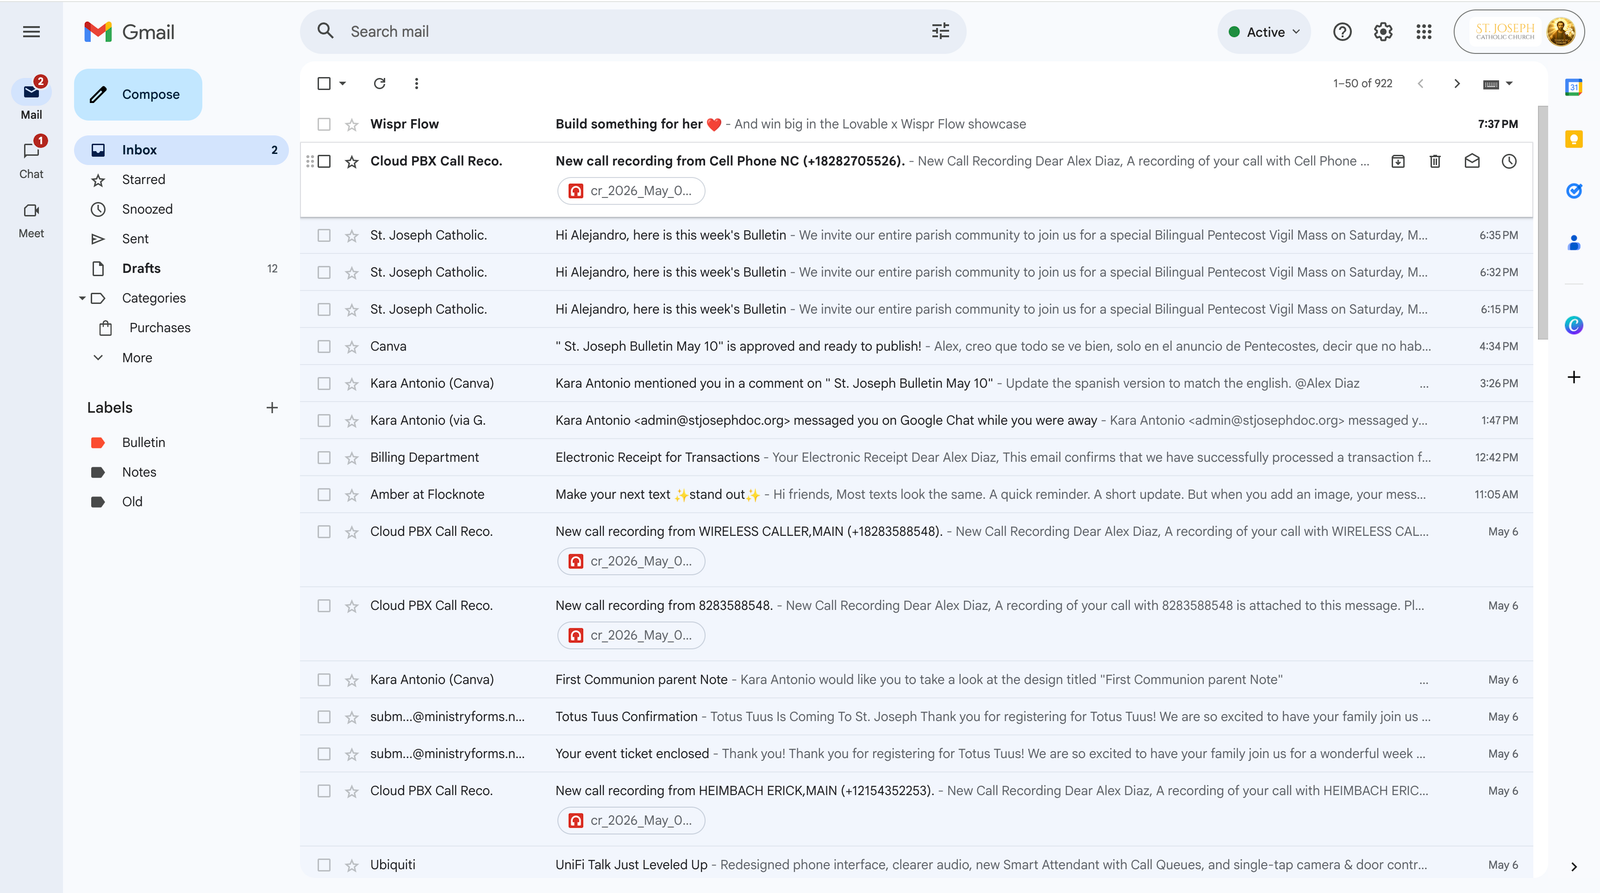Archive the hovered Cloud PBX email
This screenshot has height=893, width=1600.
point(1398,161)
